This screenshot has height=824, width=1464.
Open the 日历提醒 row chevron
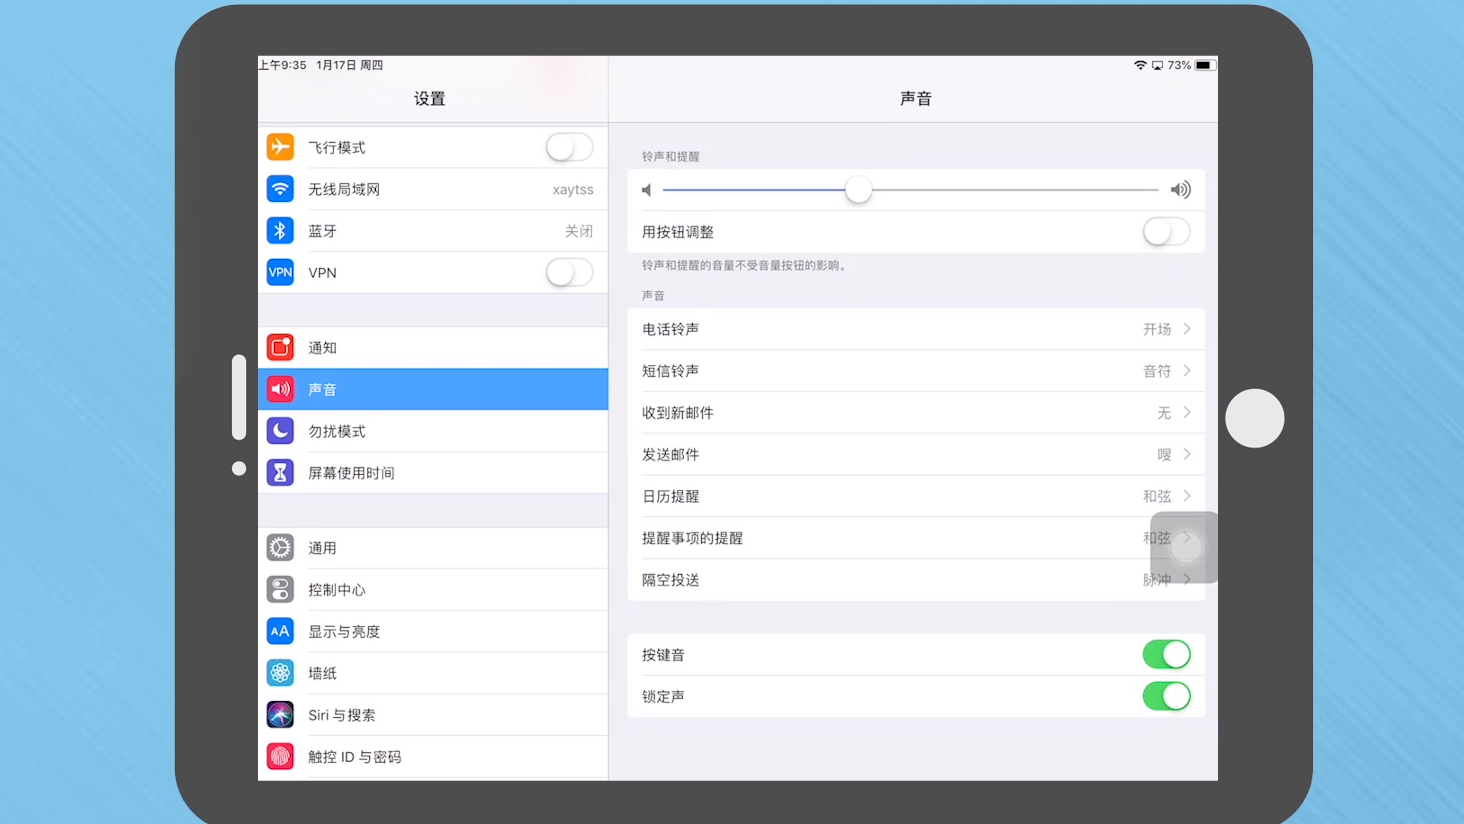(1187, 496)
